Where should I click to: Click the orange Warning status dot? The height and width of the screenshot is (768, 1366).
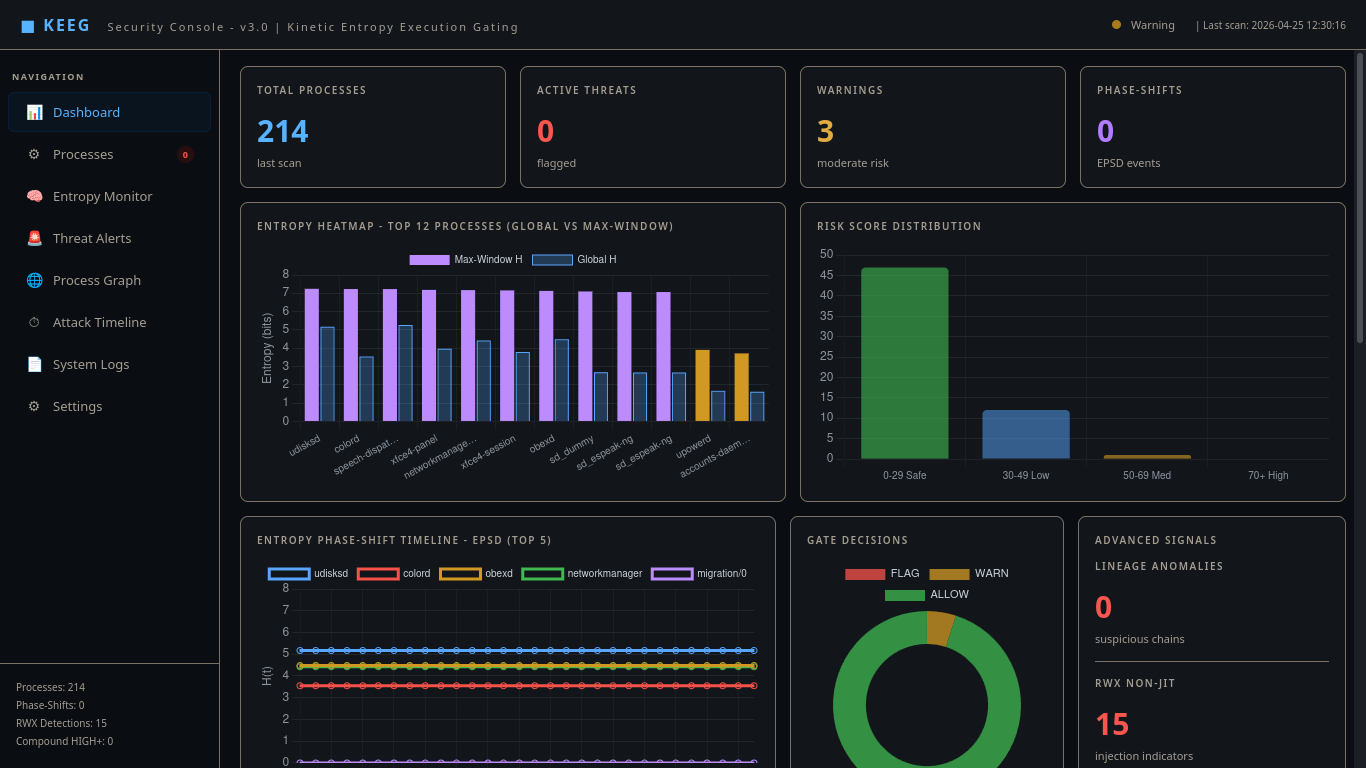tap(1116, 25)
